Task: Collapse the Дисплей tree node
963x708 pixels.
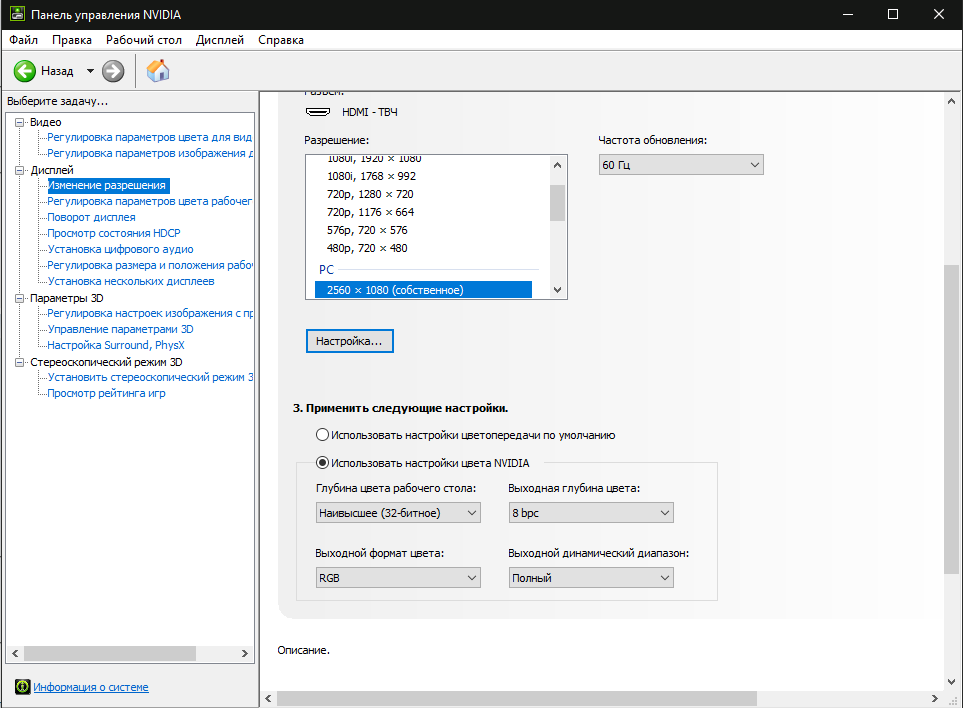Action: pos(20,170)
